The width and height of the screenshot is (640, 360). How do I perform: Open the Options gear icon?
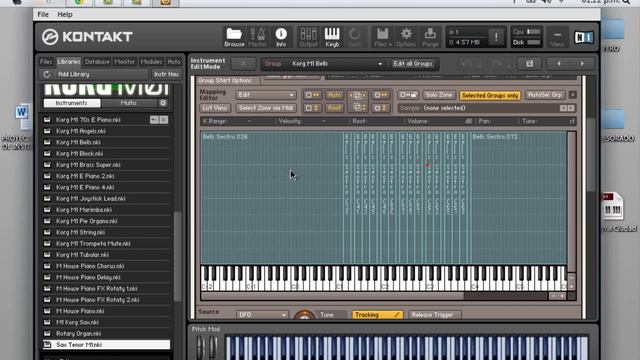406,37
